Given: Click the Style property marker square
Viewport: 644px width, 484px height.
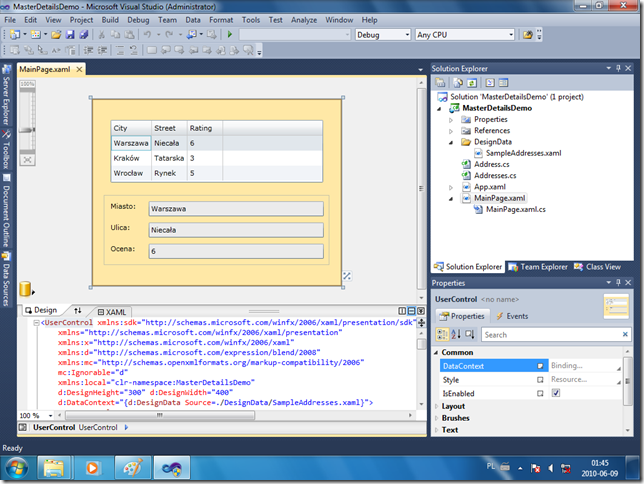Looking at the screenshot, I should [x=540, y=380].
